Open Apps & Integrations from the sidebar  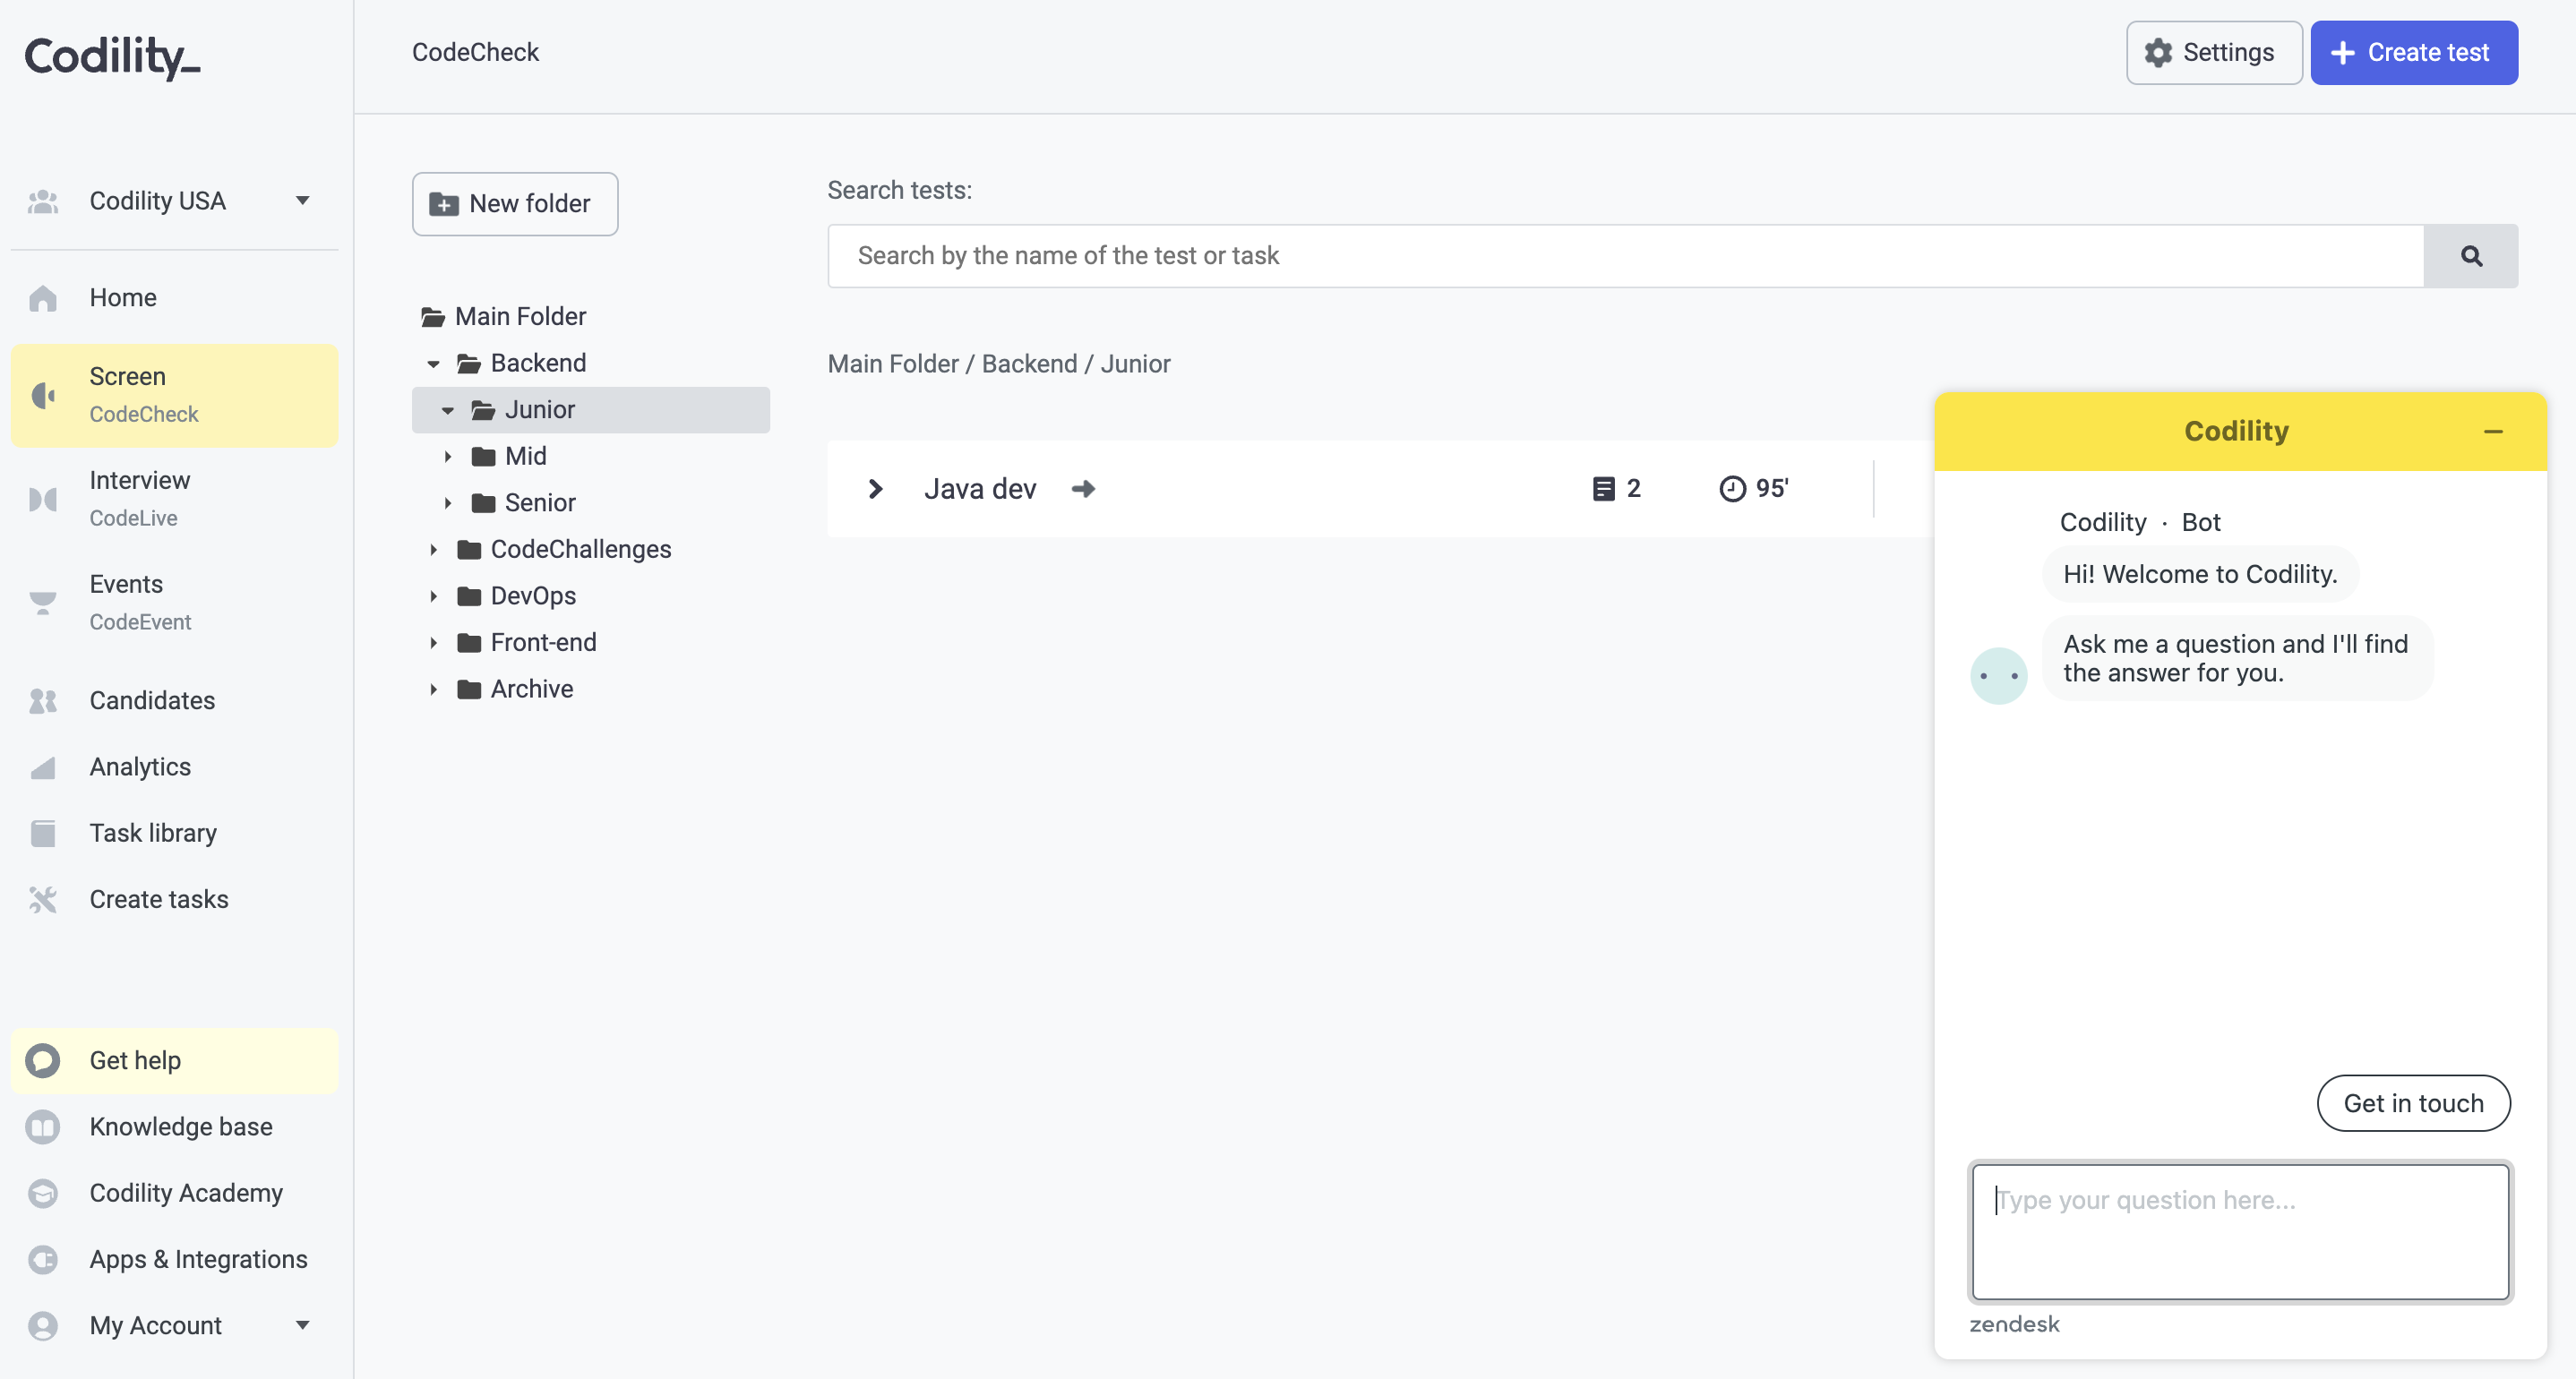198,1259
